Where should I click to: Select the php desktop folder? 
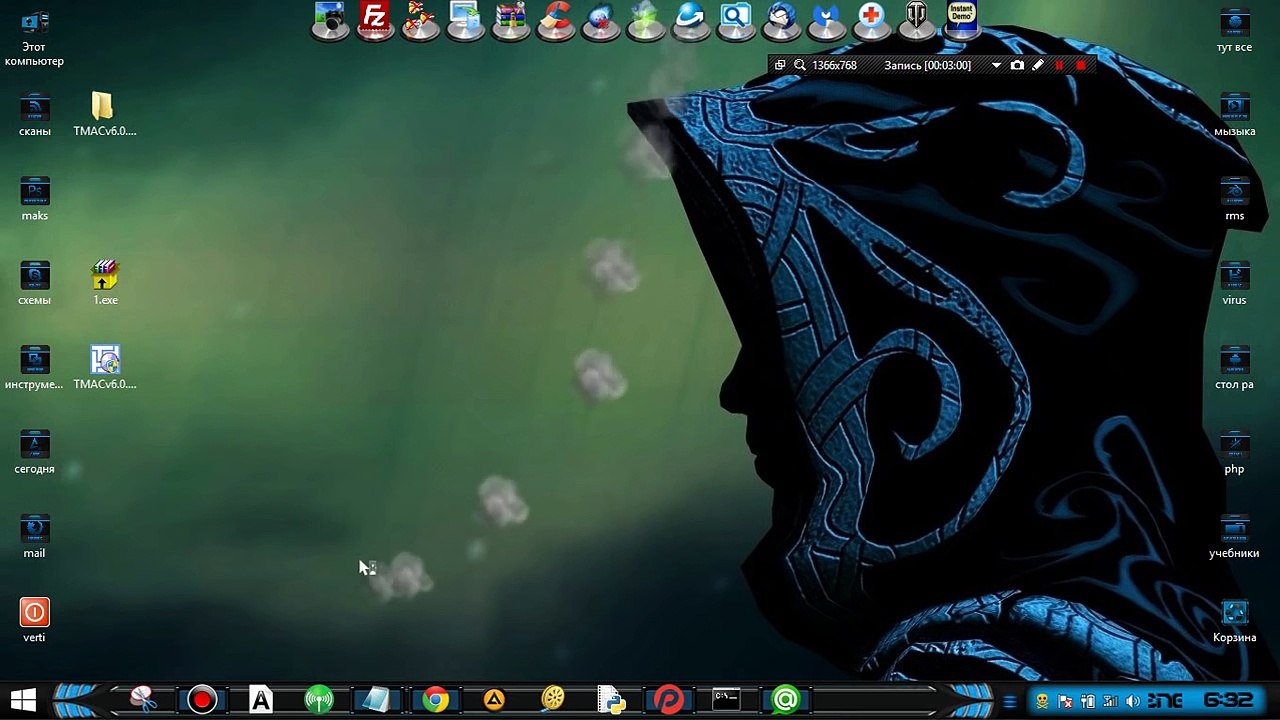[x=1234, y=452]
